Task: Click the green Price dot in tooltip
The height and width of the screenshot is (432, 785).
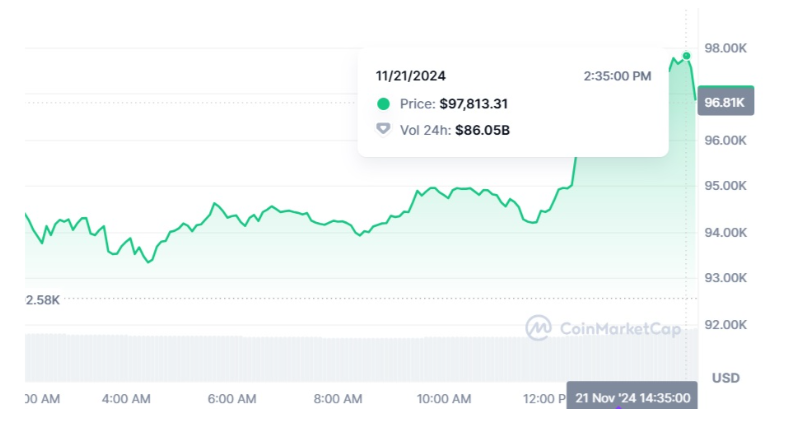Action: [383, 103]
